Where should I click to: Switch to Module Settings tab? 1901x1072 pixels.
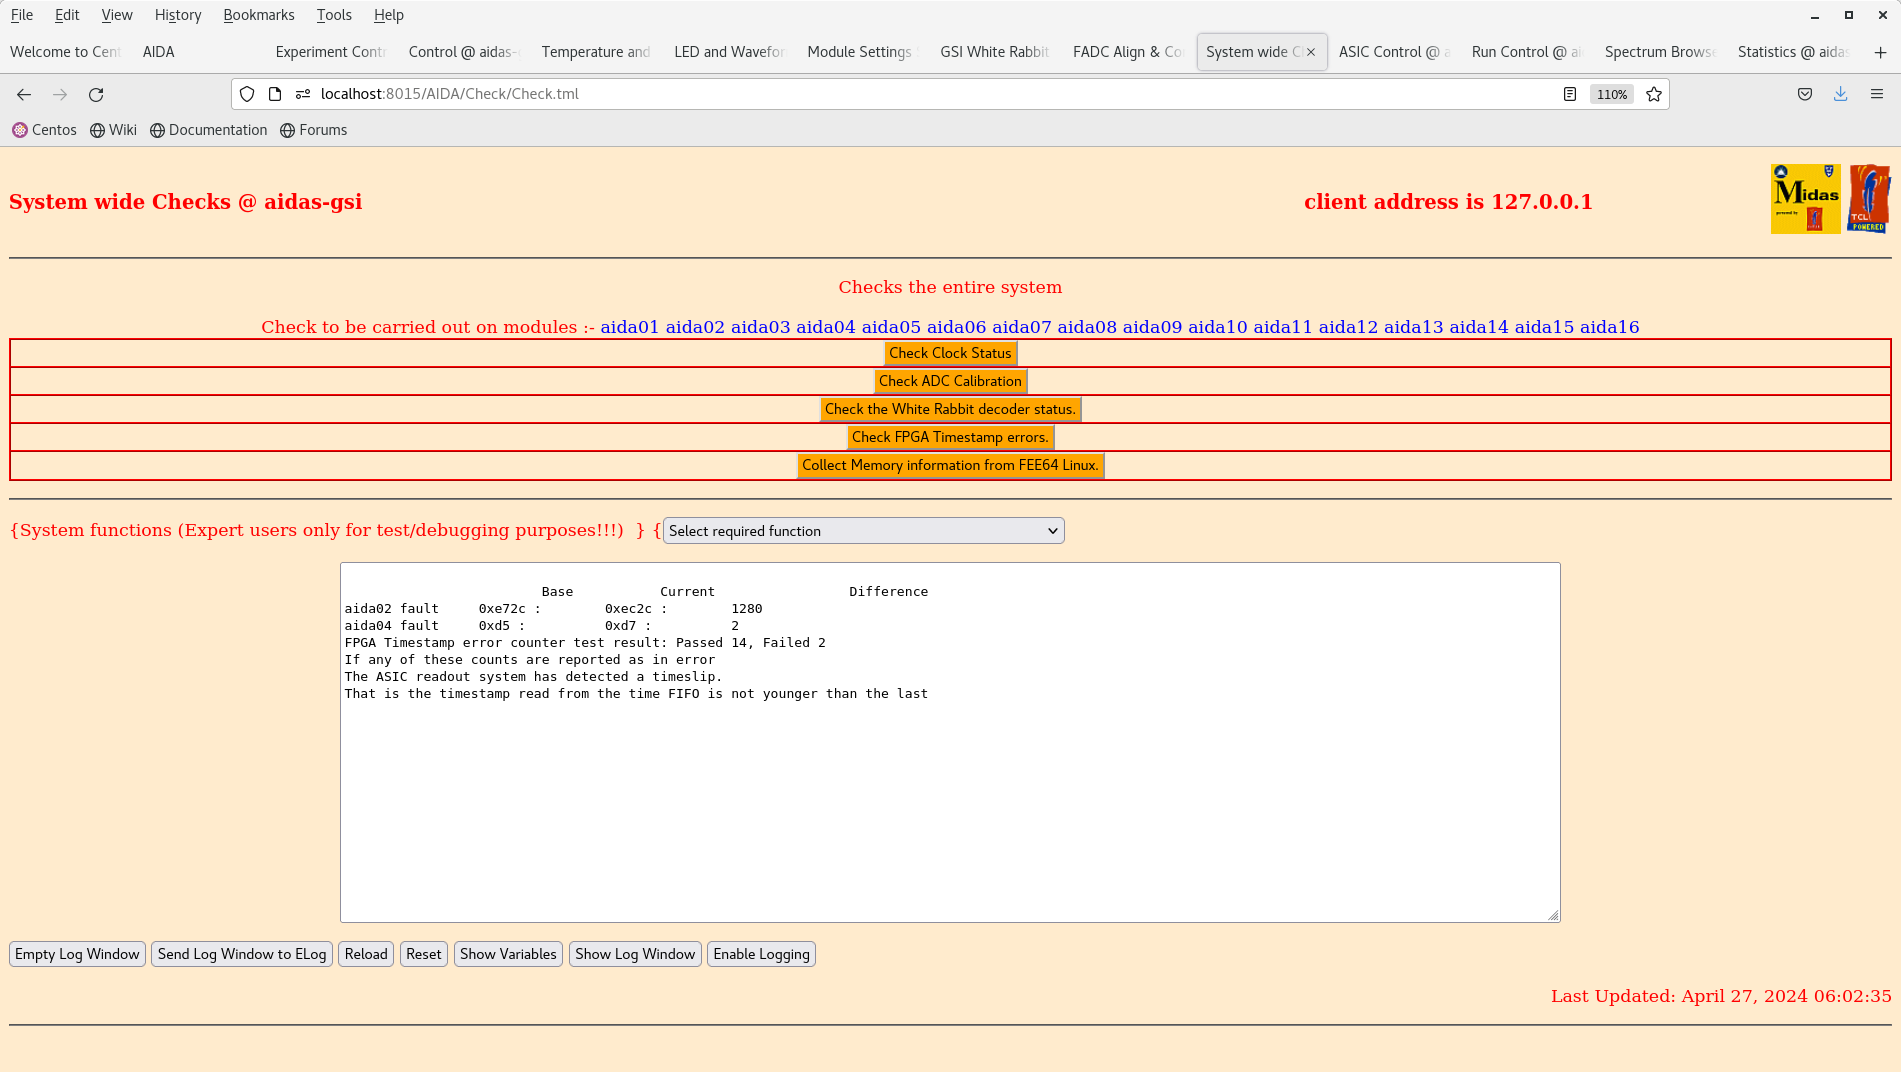point(863,52)
